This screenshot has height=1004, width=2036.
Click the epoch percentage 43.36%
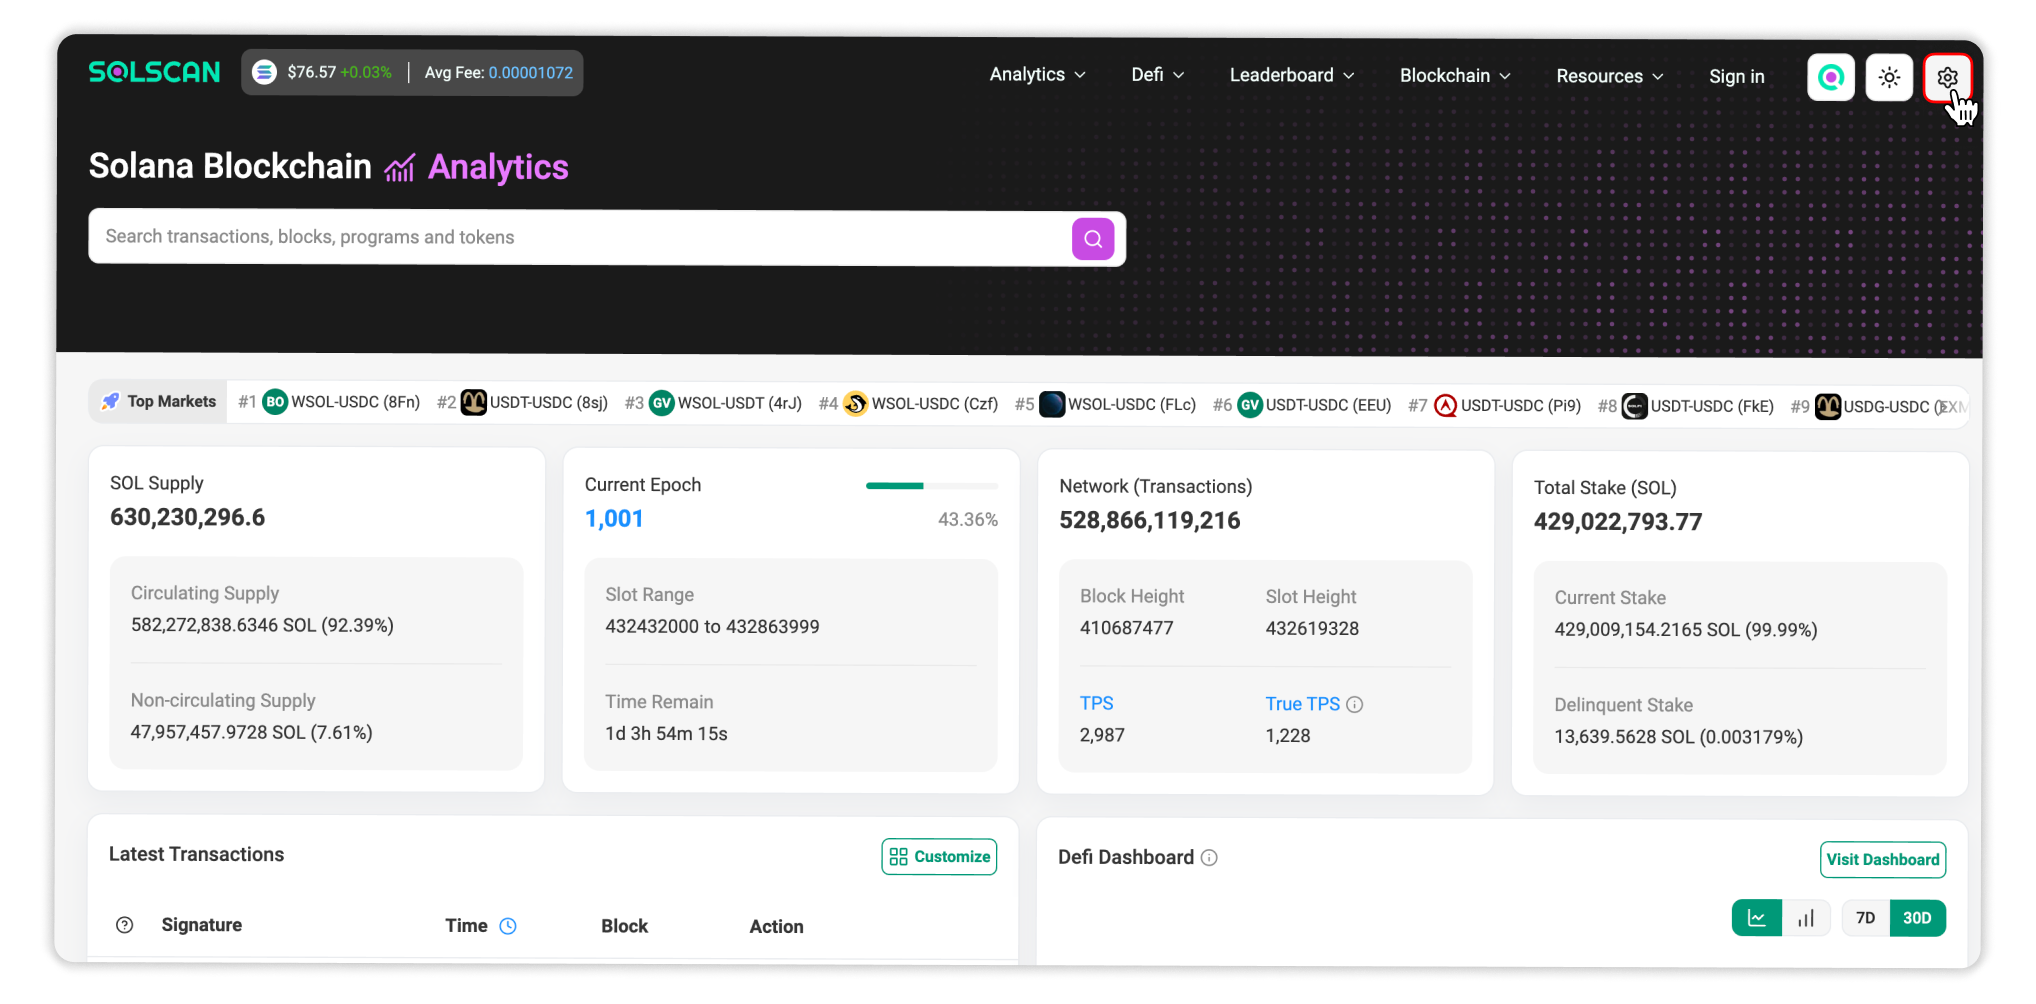tap(968, 519)
